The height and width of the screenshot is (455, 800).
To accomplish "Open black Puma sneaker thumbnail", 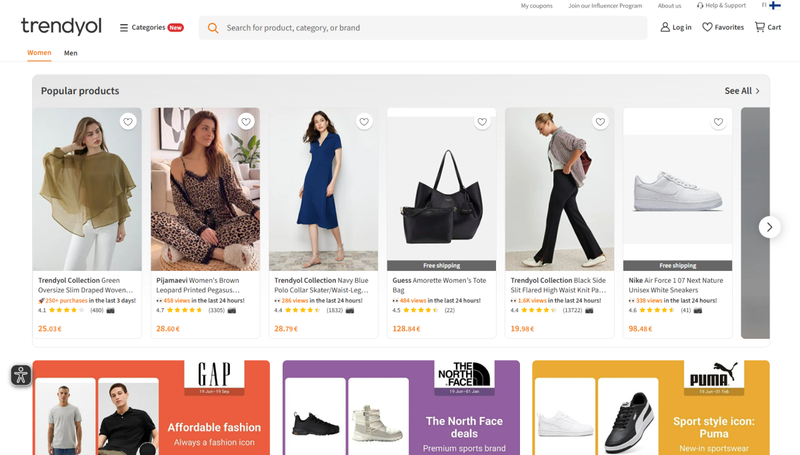I will click(x=628, y=417).
